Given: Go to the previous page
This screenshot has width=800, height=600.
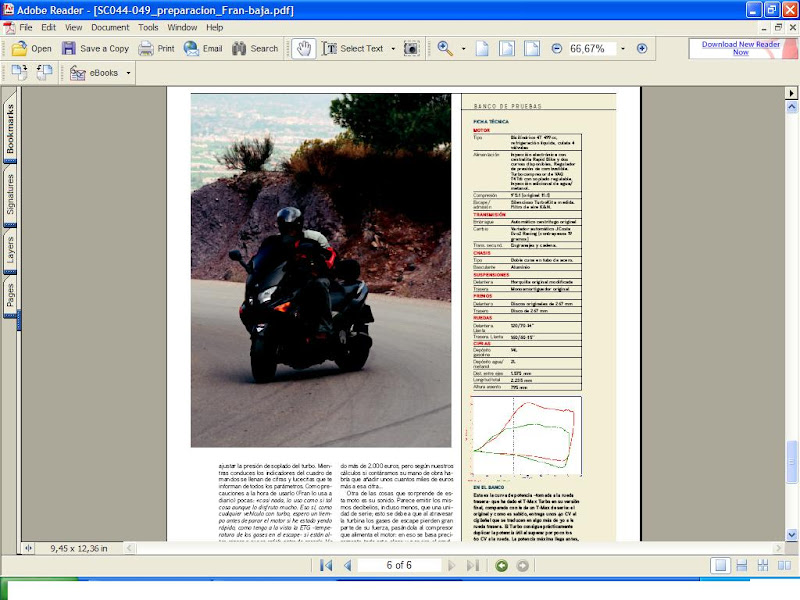Looking at the screenshot, I should pos(347,566).
